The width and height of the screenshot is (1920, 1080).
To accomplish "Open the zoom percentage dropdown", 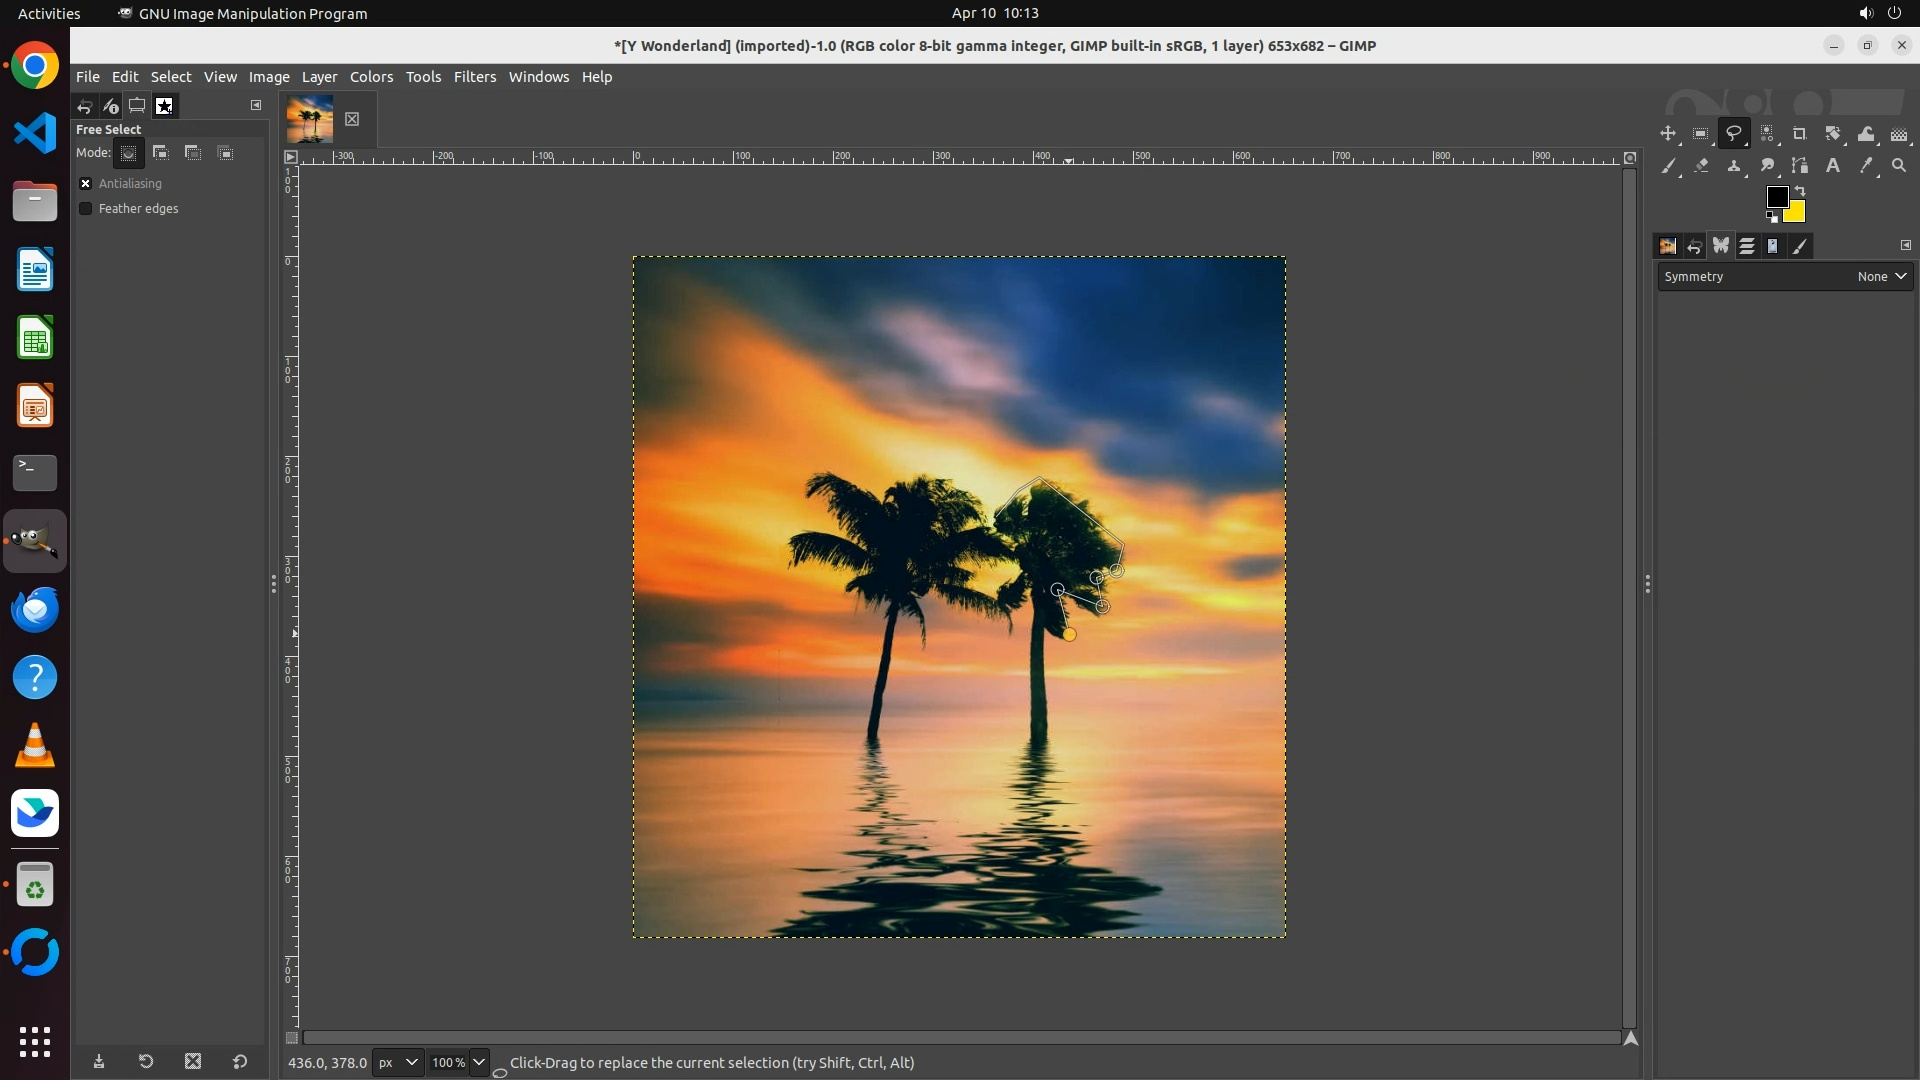I will tap(479, 1062).
